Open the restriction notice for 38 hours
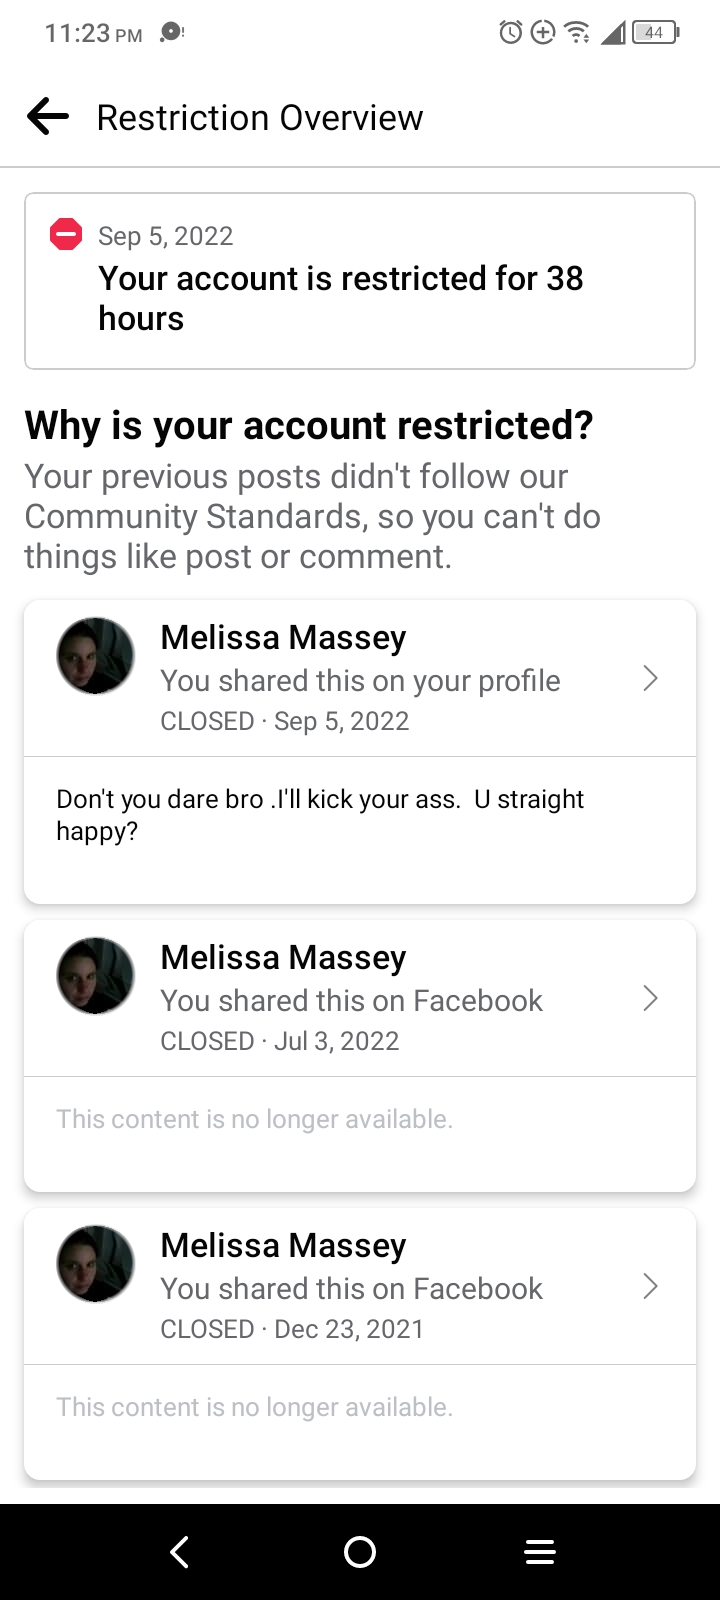Screen dimensions: 720x1600 [x=360, y=280]
